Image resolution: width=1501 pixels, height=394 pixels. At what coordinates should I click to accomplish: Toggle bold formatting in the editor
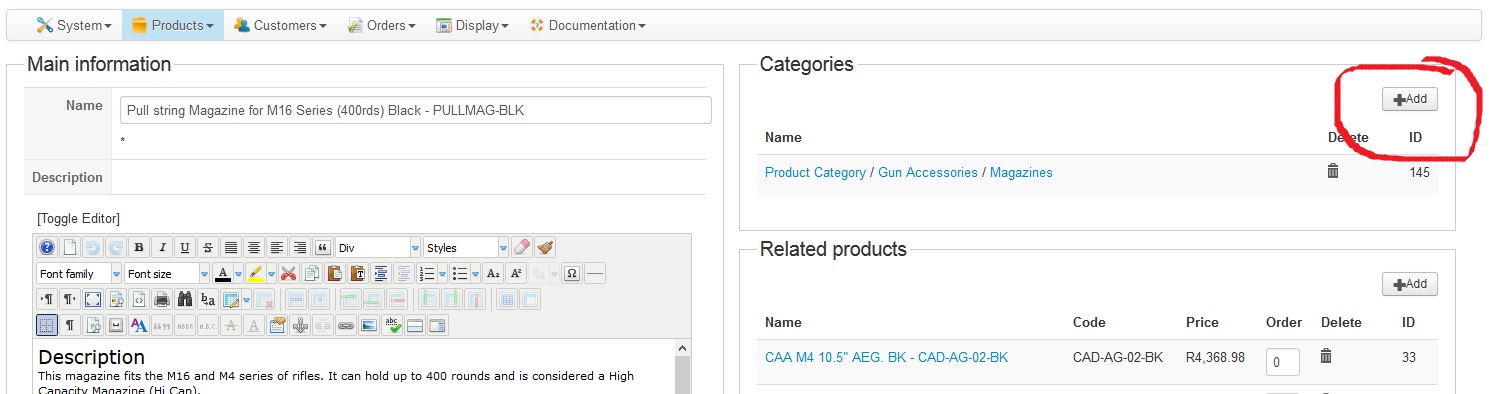tap(139, 247)
